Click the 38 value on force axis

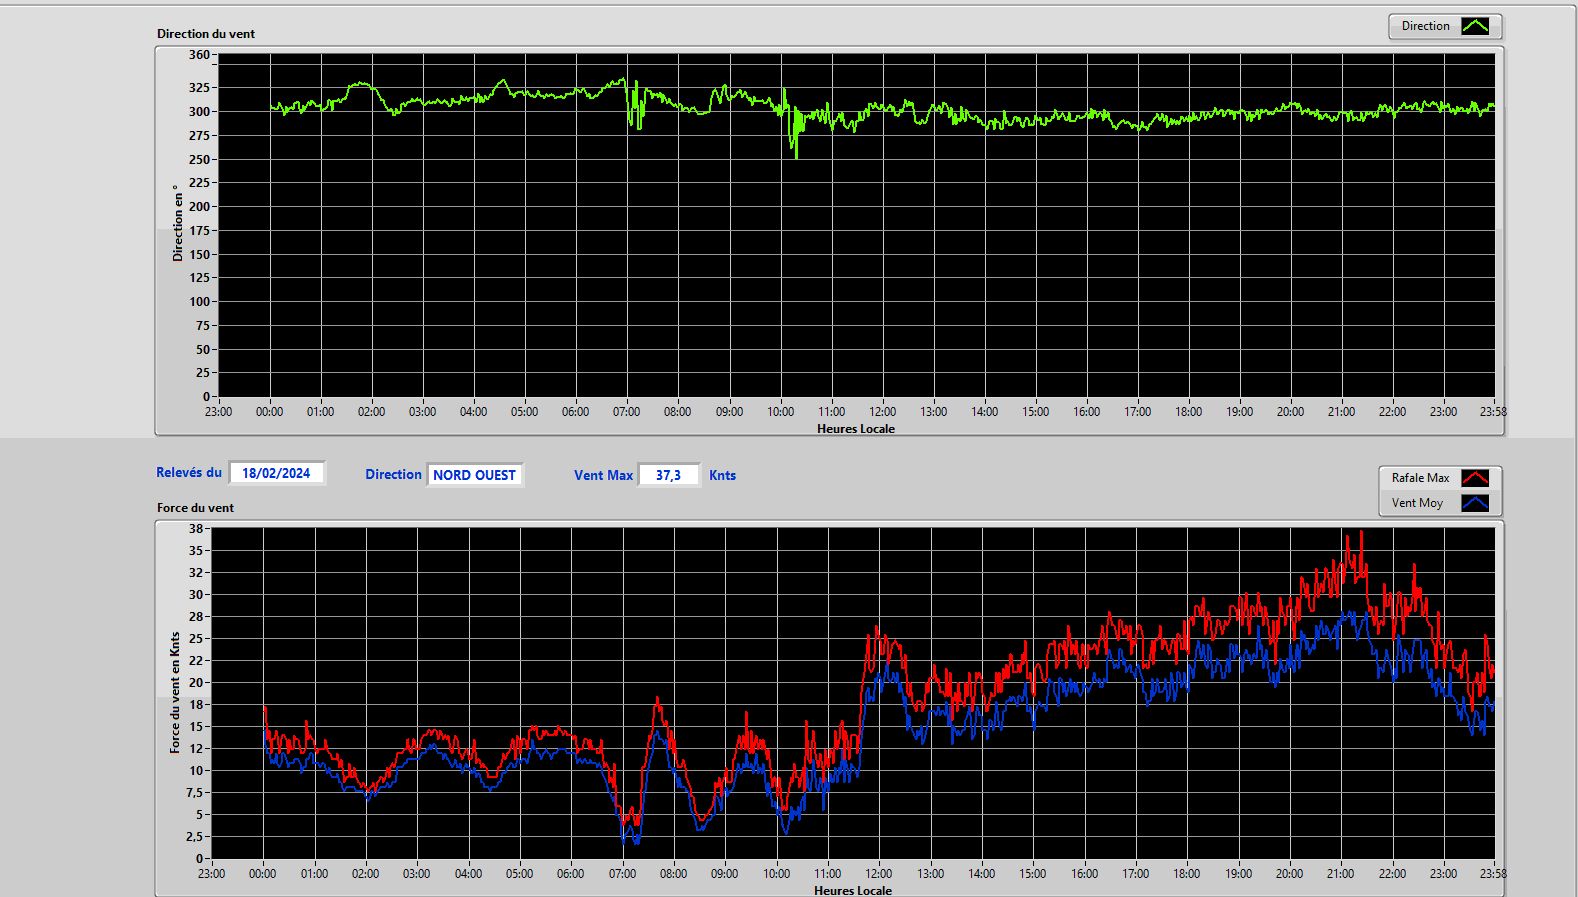(x=196, y=529)
